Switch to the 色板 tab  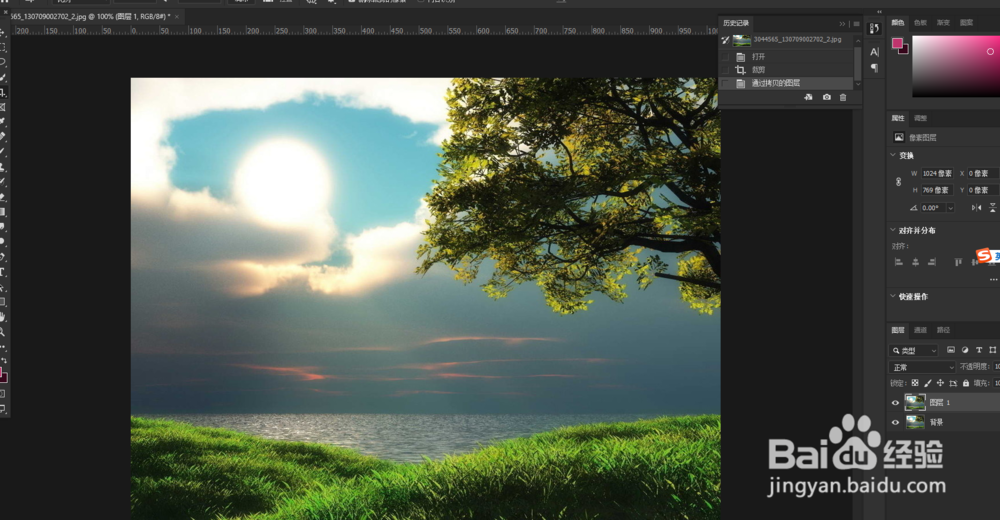tap(920, 22)
